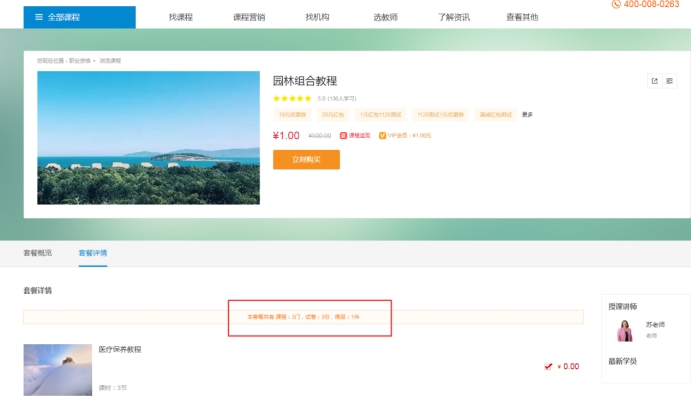
Task: Open the 全部课程 hamburger menu icon
Action: pos(39,17)
